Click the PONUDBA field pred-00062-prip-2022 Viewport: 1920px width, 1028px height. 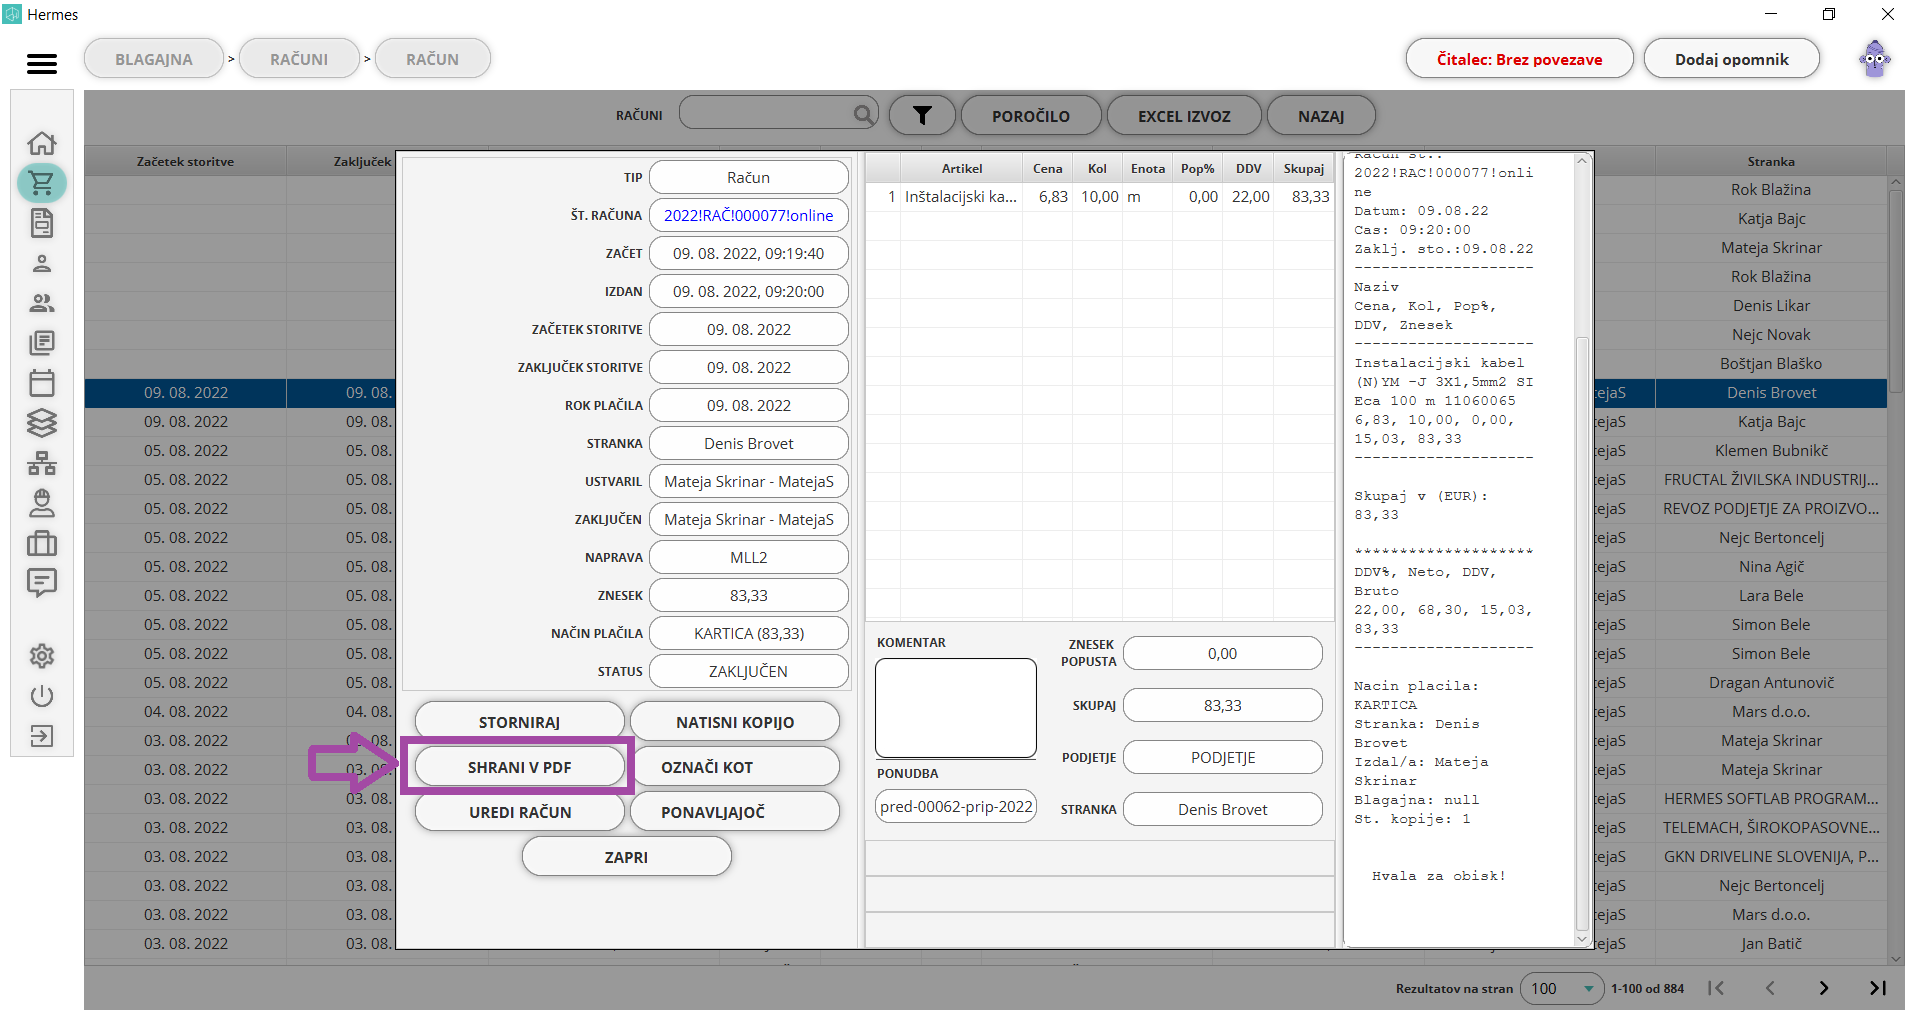click(956, 806)
